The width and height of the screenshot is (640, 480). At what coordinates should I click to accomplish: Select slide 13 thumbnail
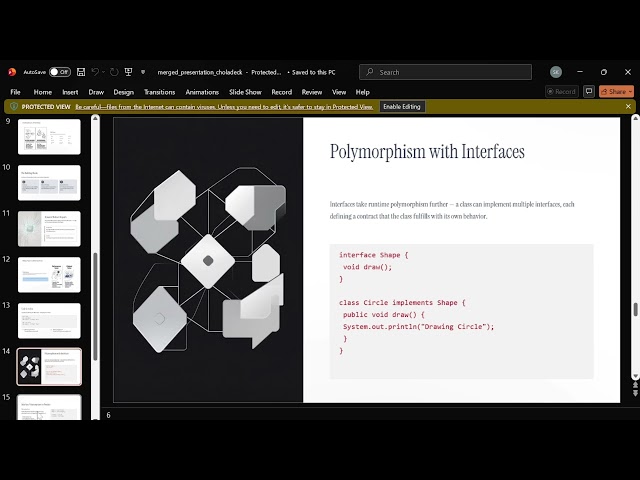point(49,320)
